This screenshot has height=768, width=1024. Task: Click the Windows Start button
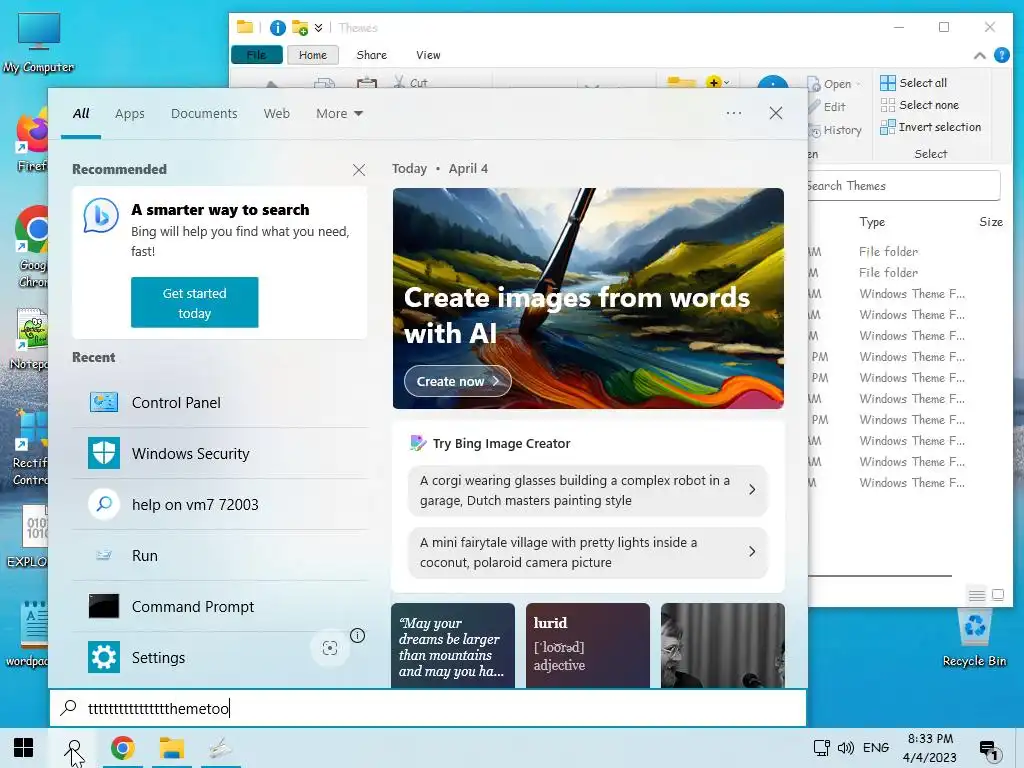tap(24, 748)
